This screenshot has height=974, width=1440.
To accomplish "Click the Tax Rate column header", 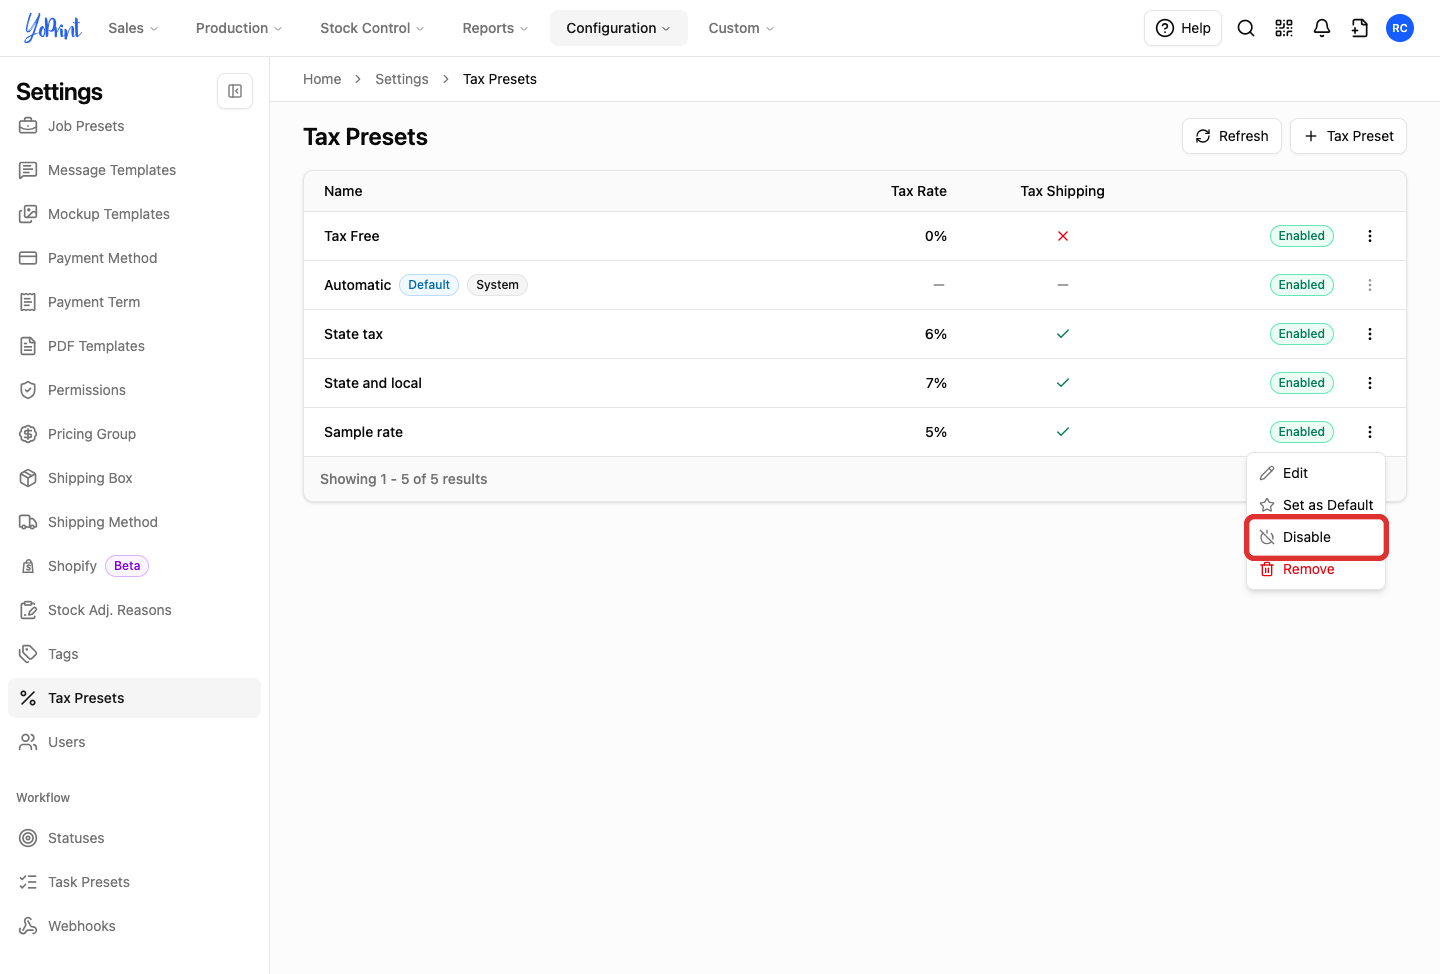I will [919, 191].
